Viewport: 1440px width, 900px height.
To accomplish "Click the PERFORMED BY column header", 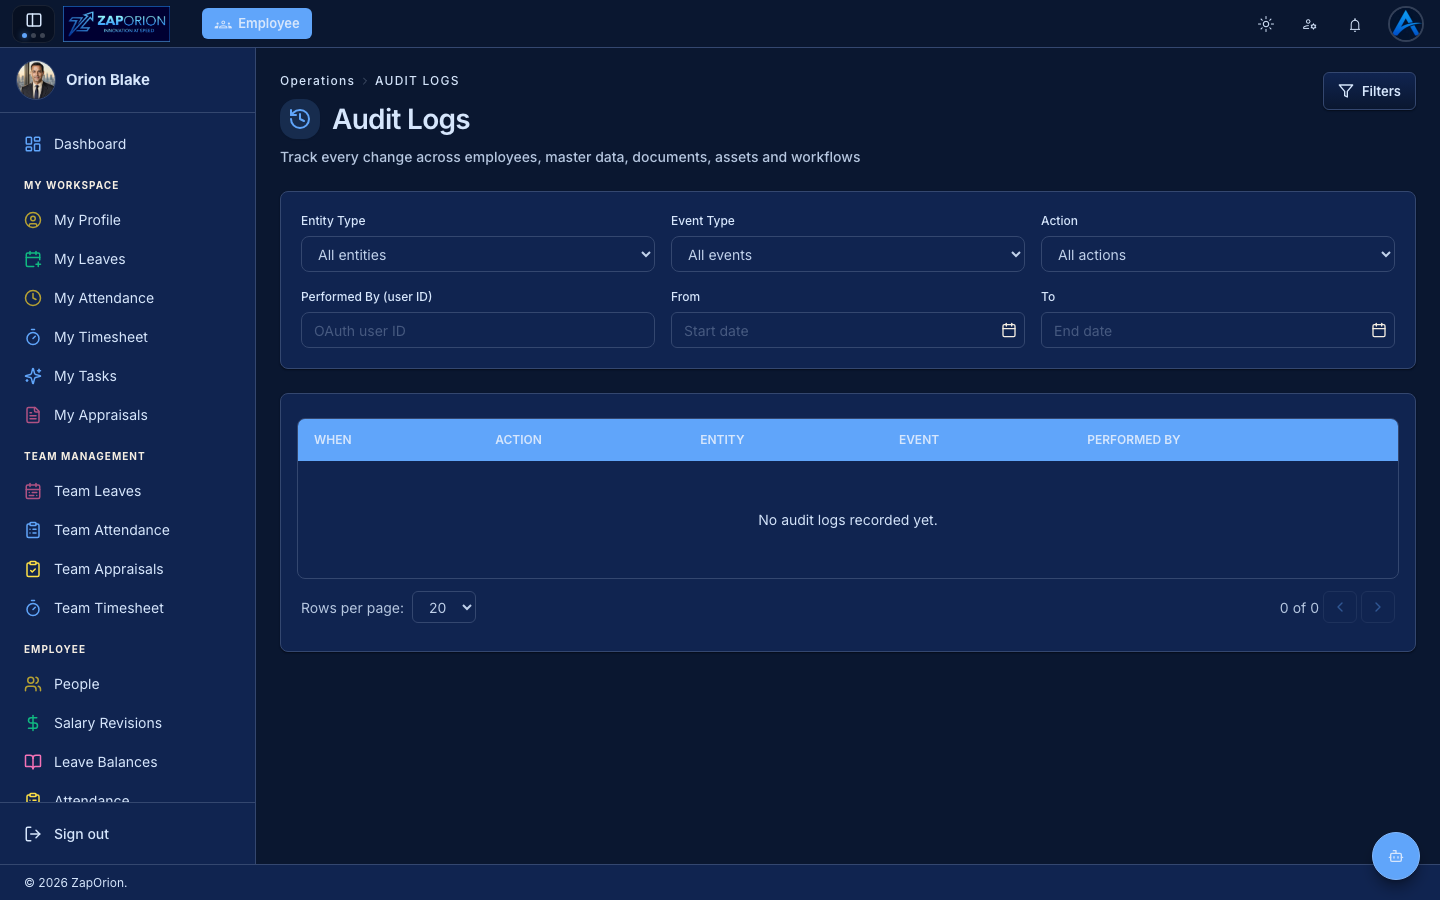I will tap(1133, 440).
